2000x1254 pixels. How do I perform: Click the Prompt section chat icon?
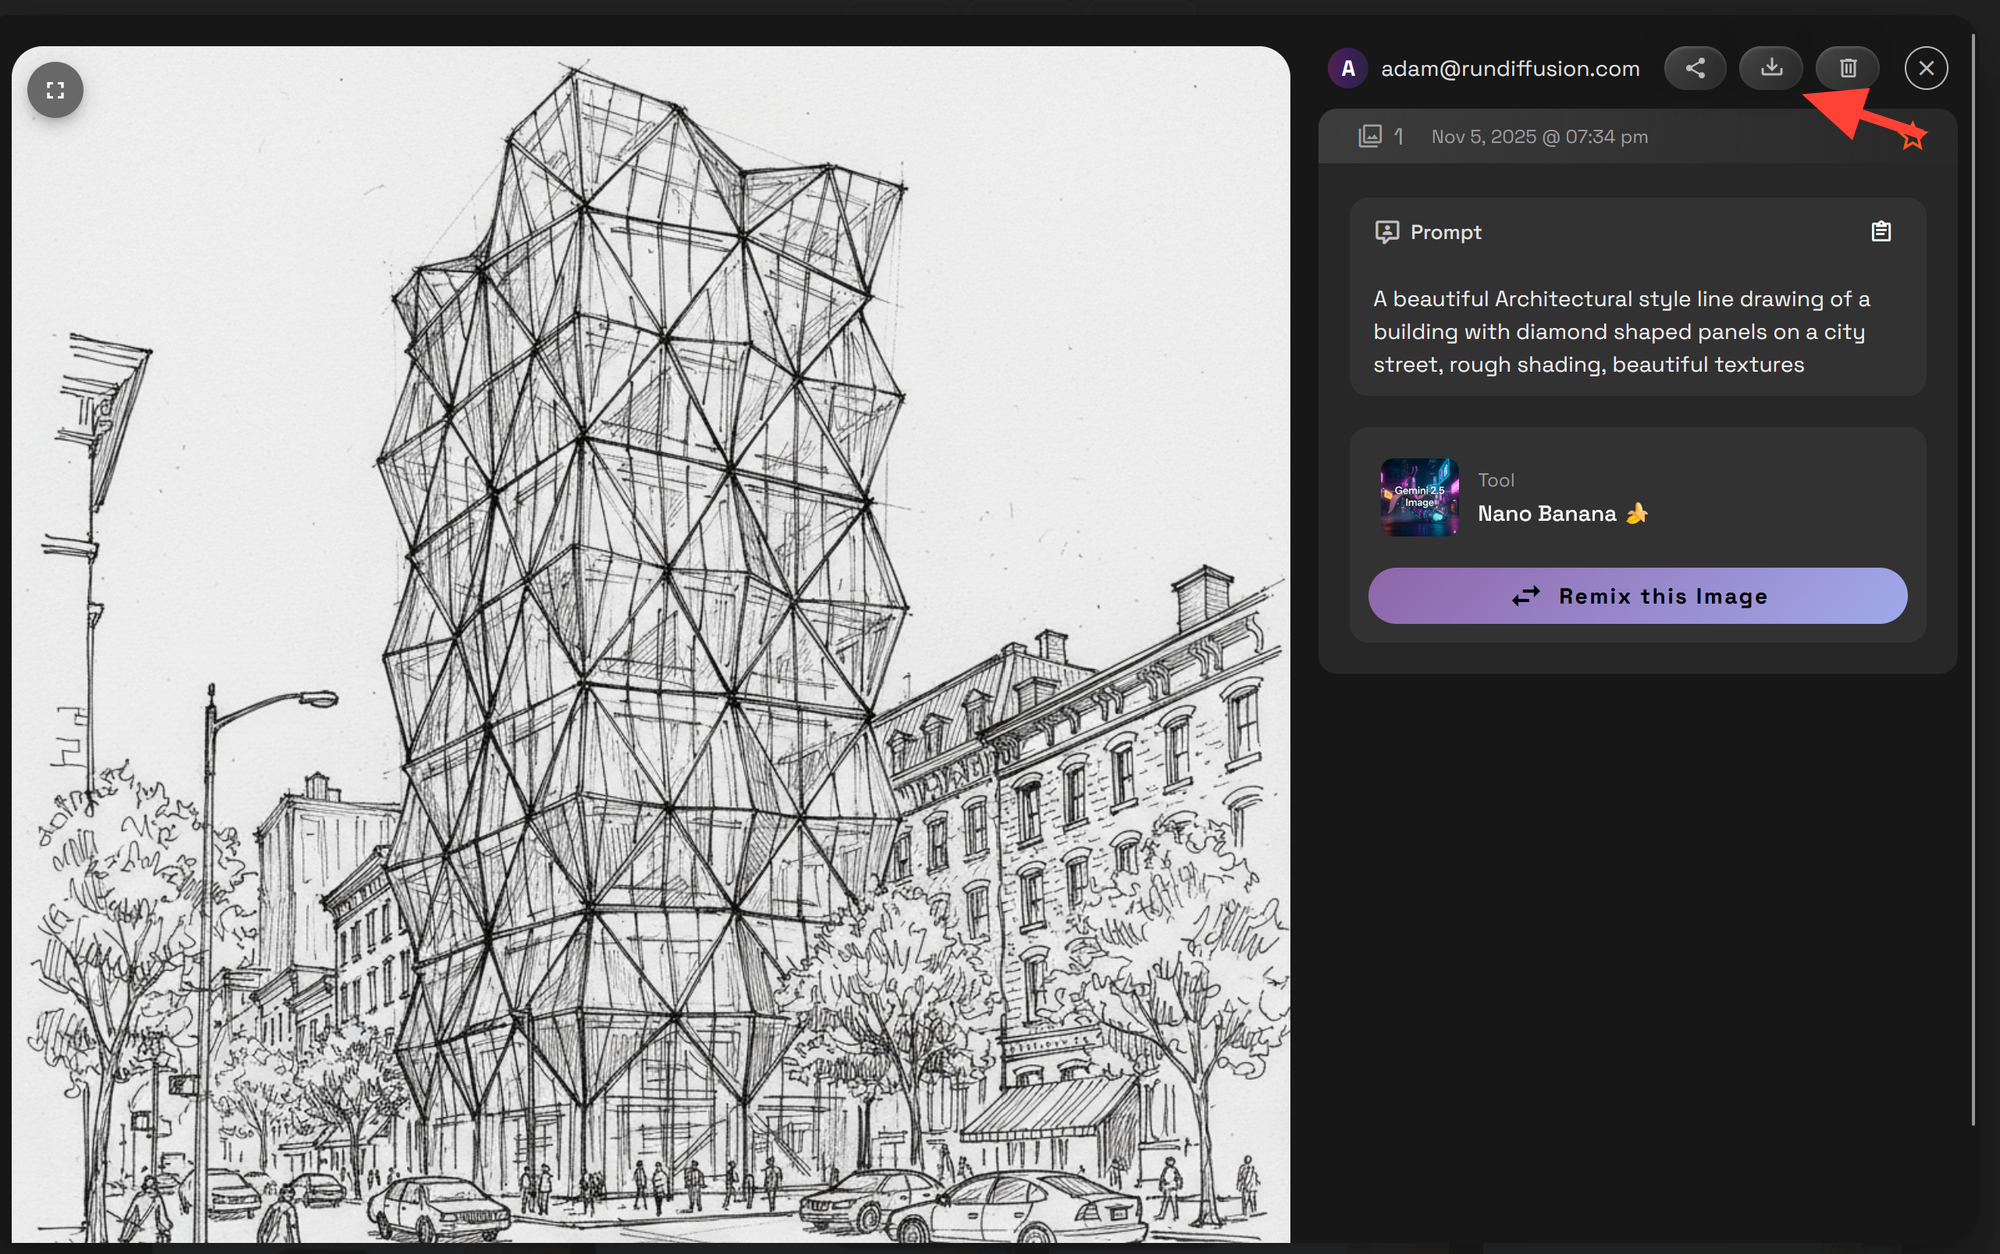[x=1387, y=232]
